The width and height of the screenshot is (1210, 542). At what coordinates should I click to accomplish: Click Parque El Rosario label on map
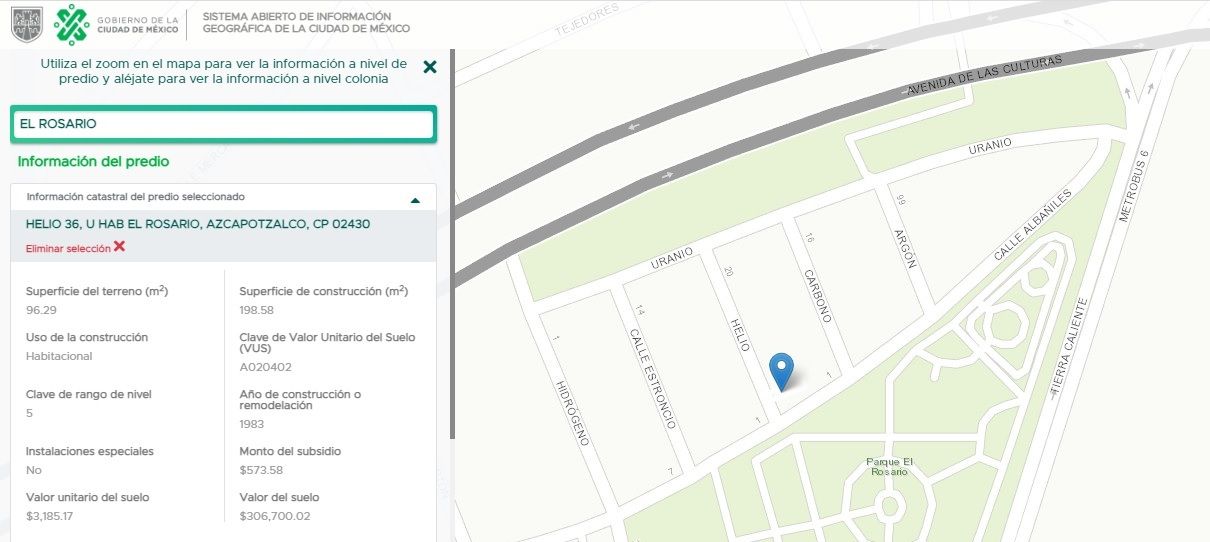(890, 466)
